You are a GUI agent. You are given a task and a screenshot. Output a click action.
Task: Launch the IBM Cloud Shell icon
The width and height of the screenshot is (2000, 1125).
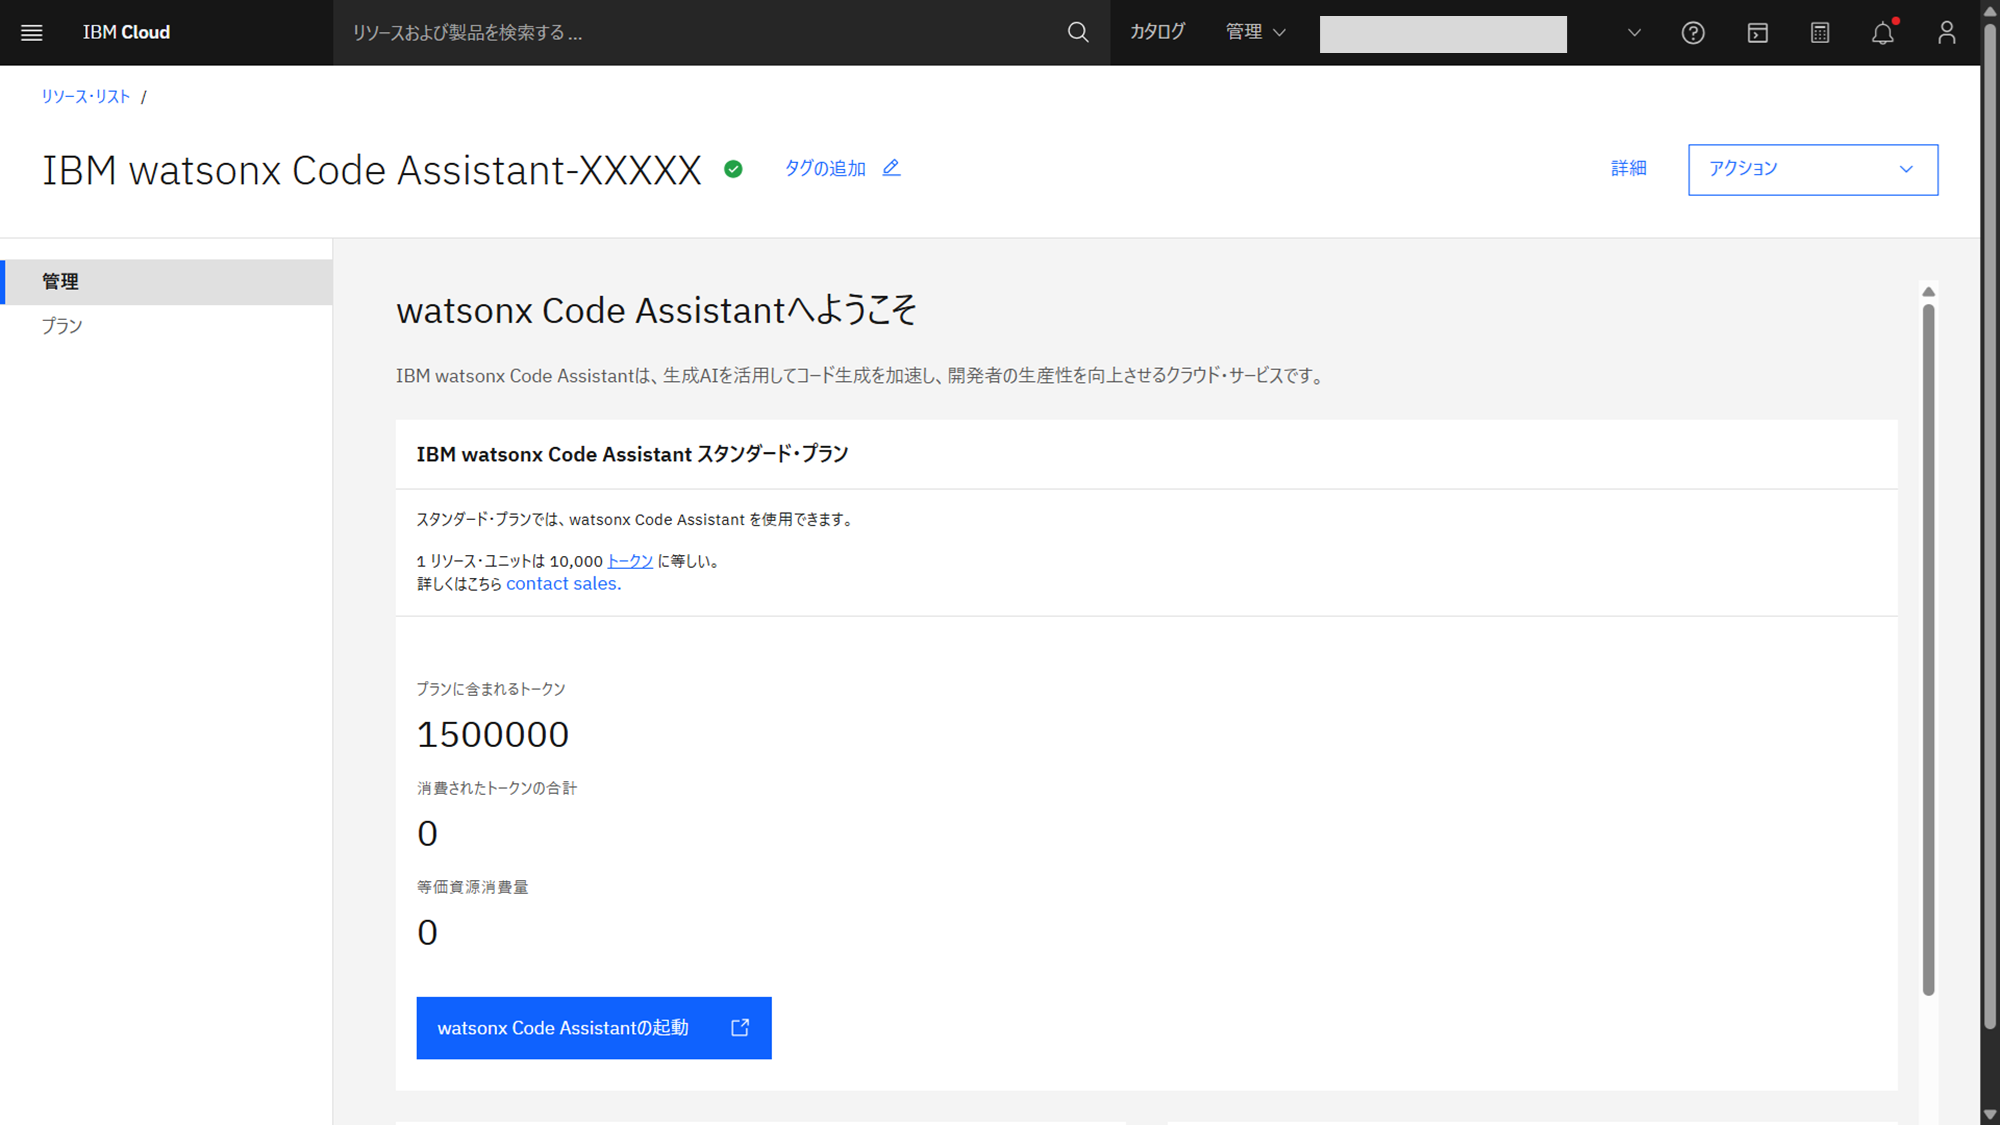[1757, 33]
